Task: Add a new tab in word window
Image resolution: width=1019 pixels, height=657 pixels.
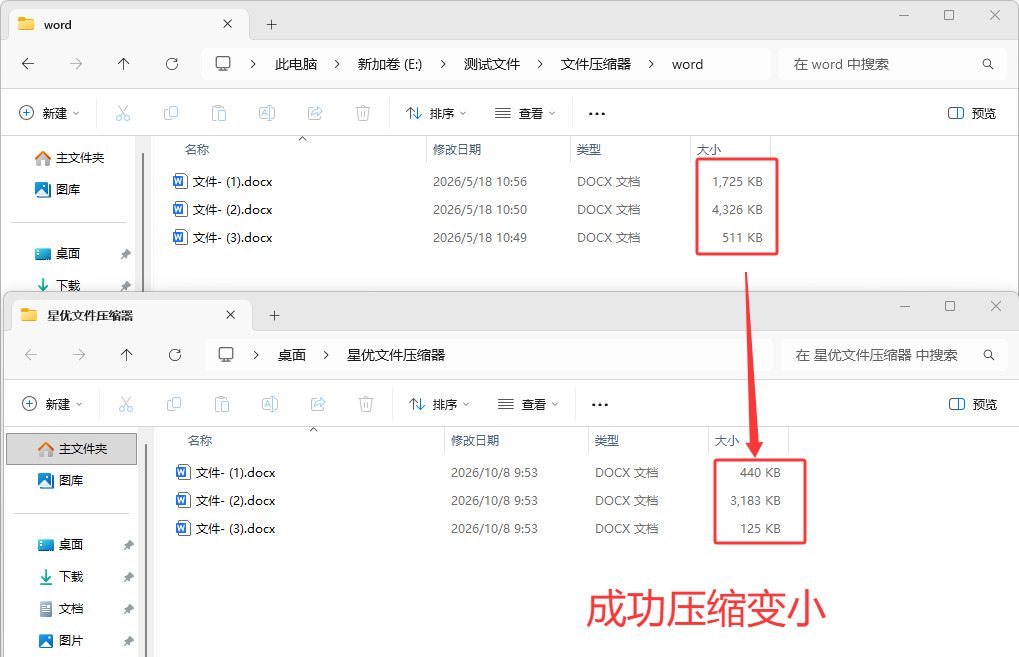Action: pos(272,25)
